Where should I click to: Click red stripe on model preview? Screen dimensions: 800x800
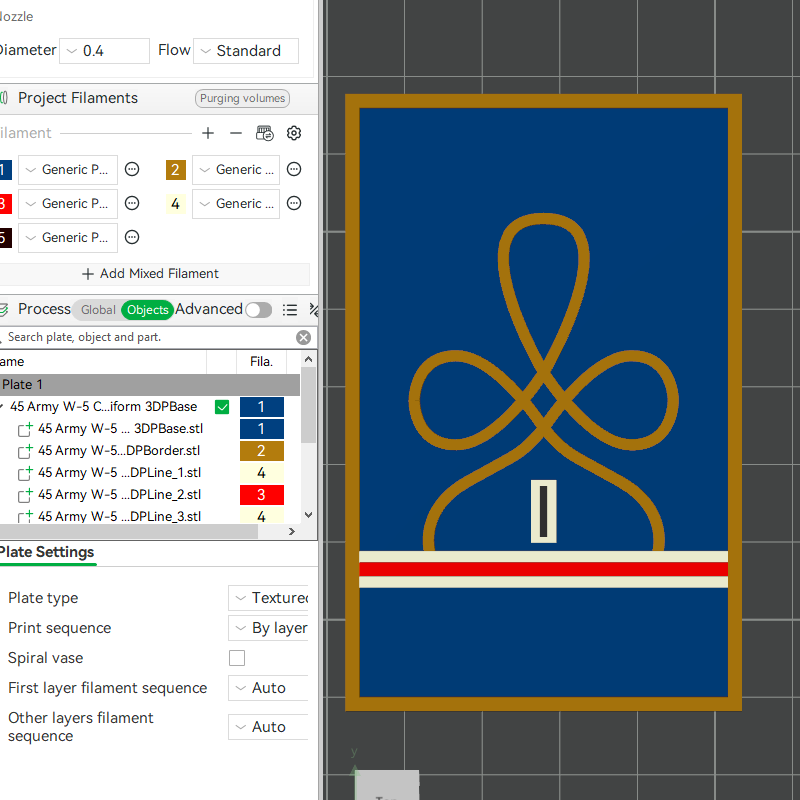(x=543, y=569)
